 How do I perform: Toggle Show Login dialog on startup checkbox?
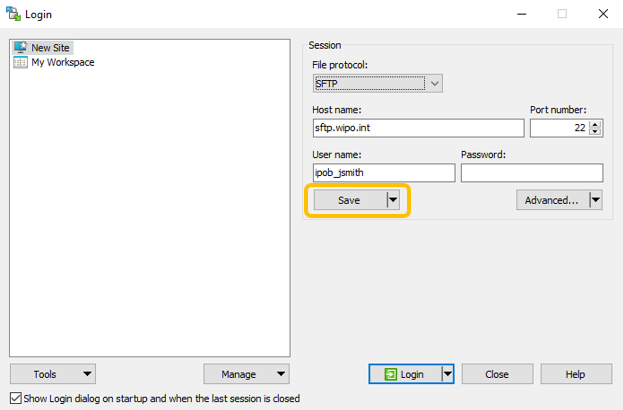pyautogui.click(x=15, y=398)
